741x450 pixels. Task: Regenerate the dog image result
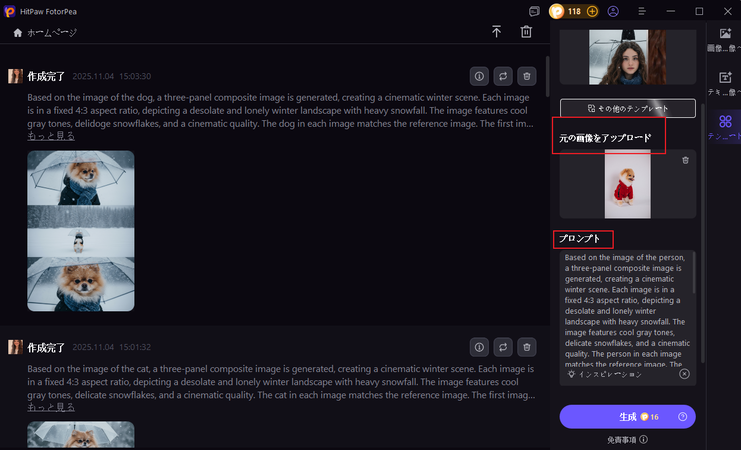[503, 76]
